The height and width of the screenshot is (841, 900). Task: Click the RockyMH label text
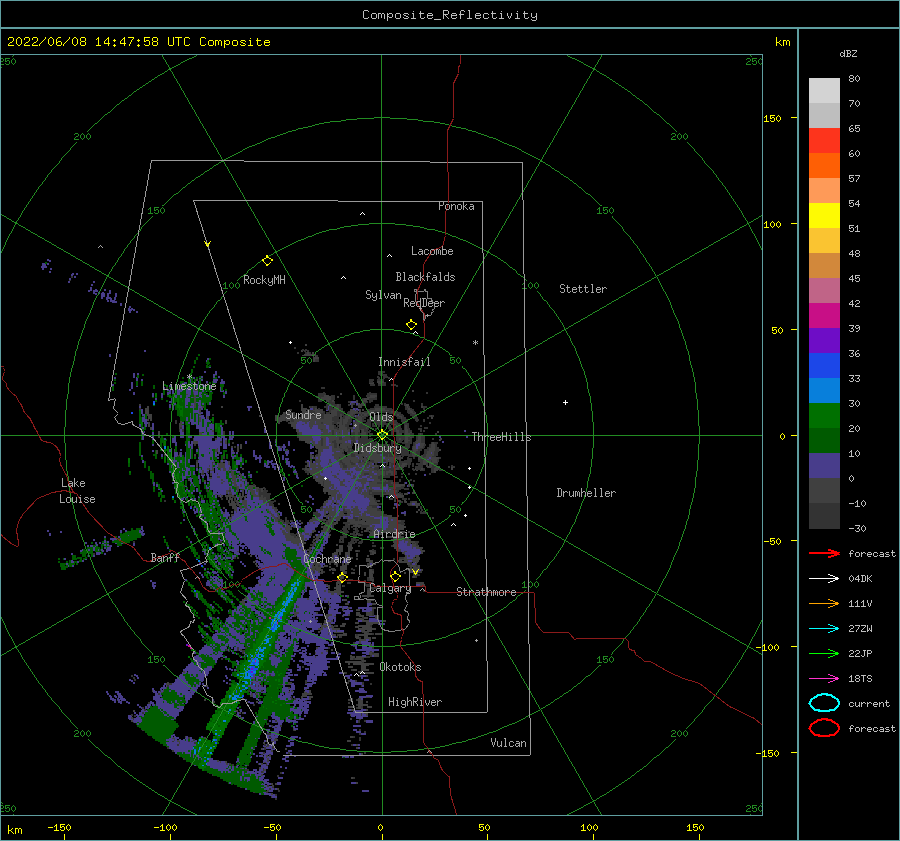tap(264, 280)
